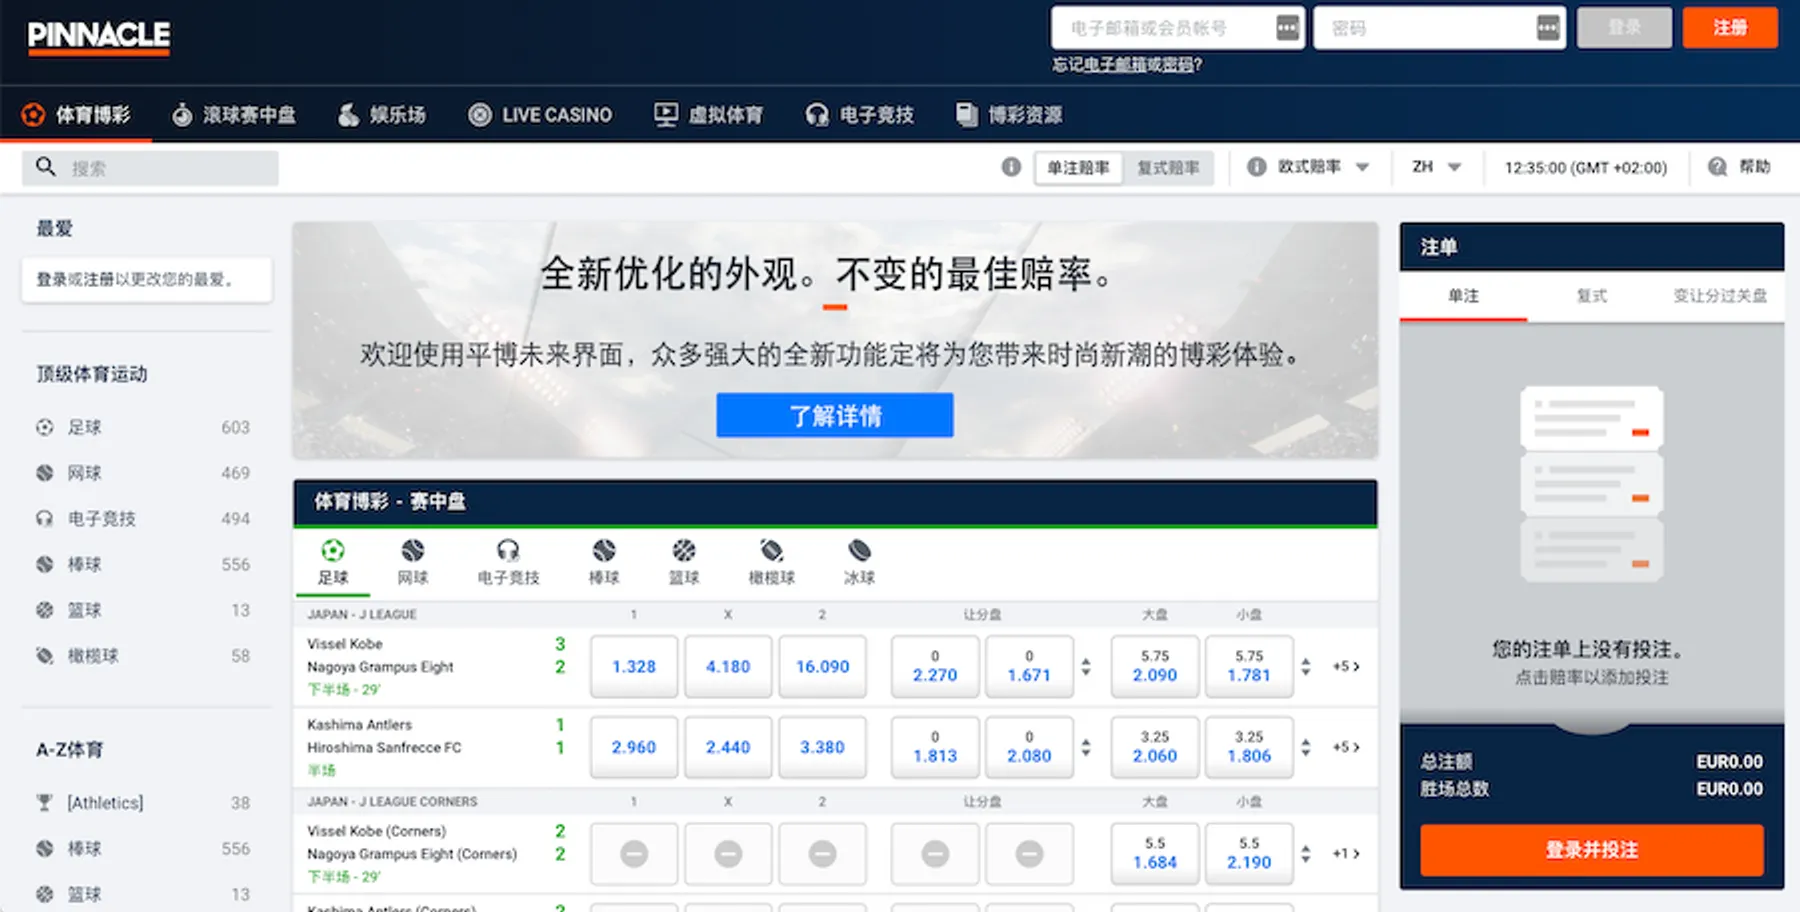Pick Nagoya away odds 16.090
This screenshot has height=912, width=1800.
click(822, 666)
